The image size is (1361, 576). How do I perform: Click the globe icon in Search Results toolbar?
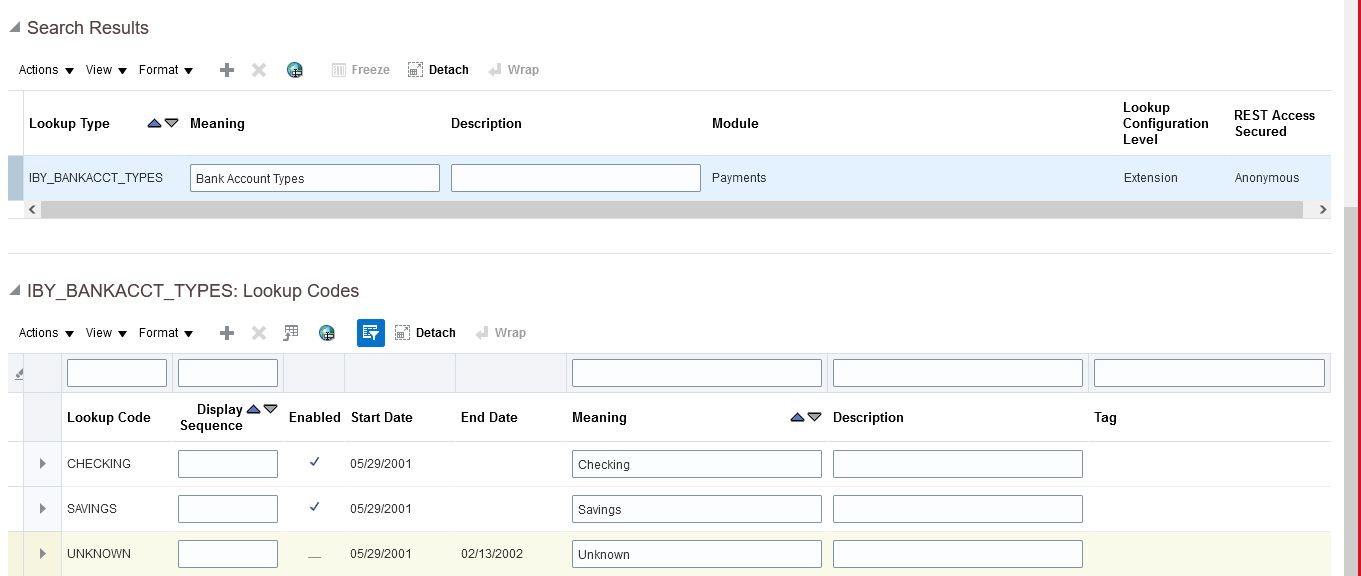pyautogui.click(x=294, y=69)
